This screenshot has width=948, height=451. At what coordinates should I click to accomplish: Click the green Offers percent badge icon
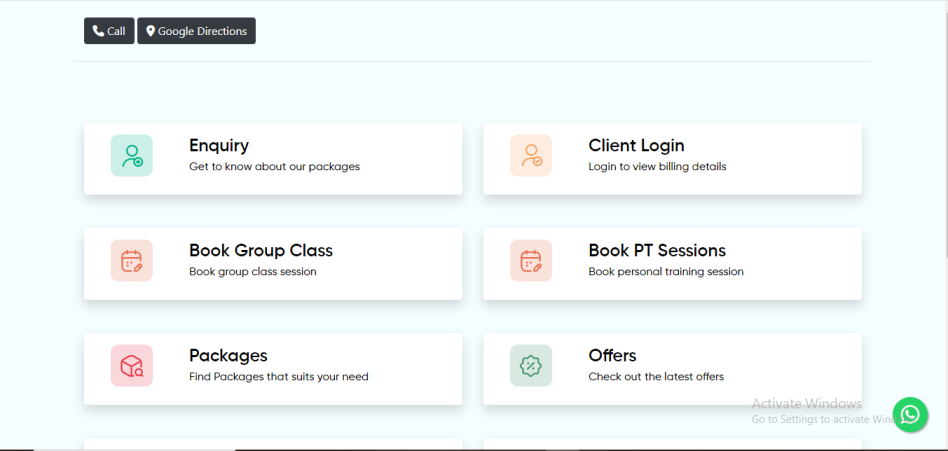point(531,366)
